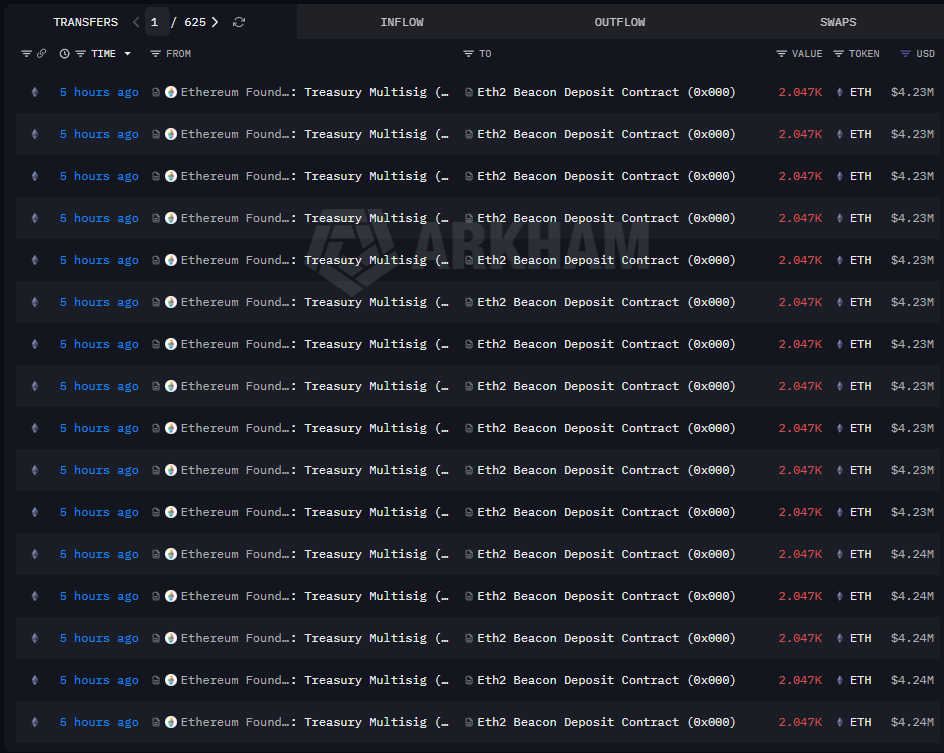Click the filter icon on the VALUE column
This screenshot has height=753, width=944.
[782, 53]
